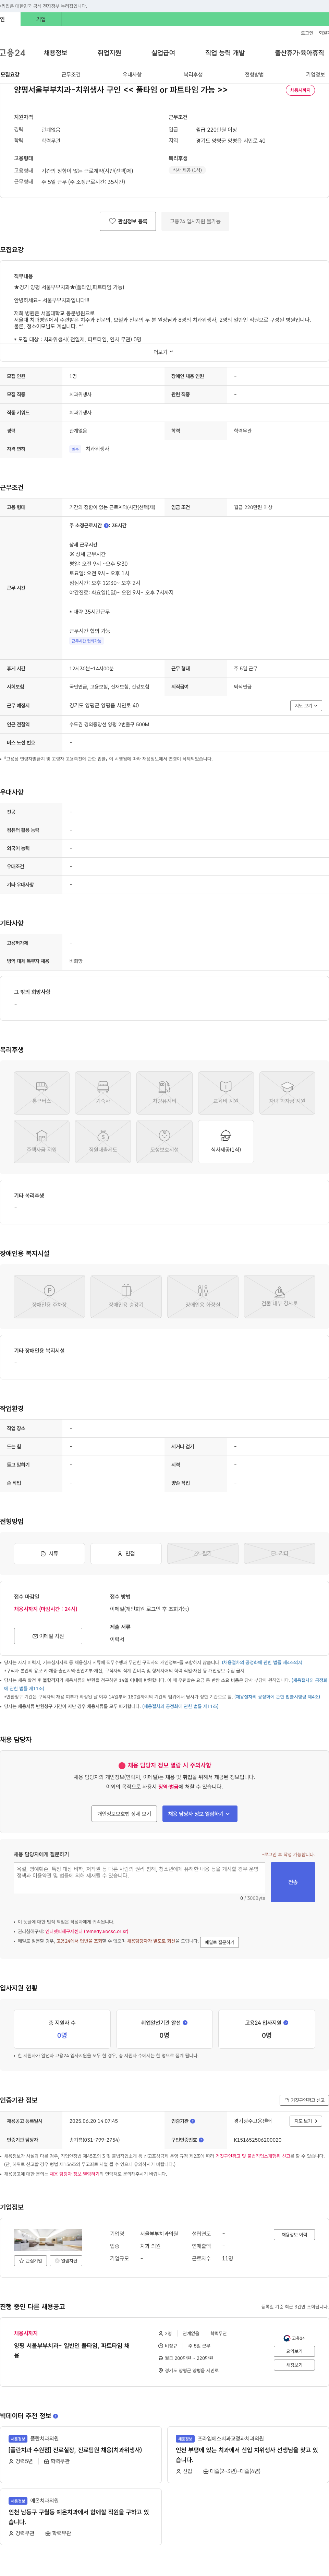Click the 면접 screening method icon
Viewport: 329px width, 2576px height.
click(x=126, y=1553)
